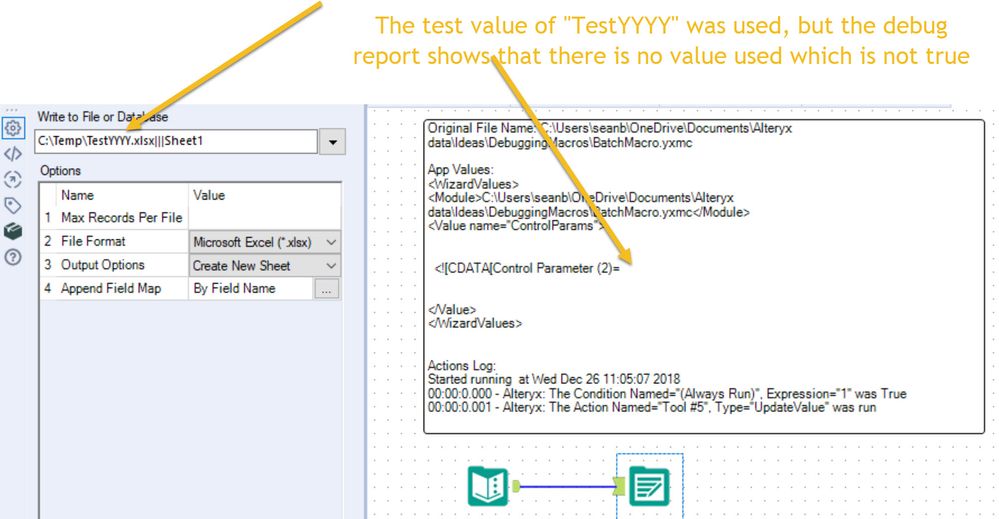Viewport: 999px width, 519px height.
Task: Click the Write to File or Database label
Action: point(103,117)
